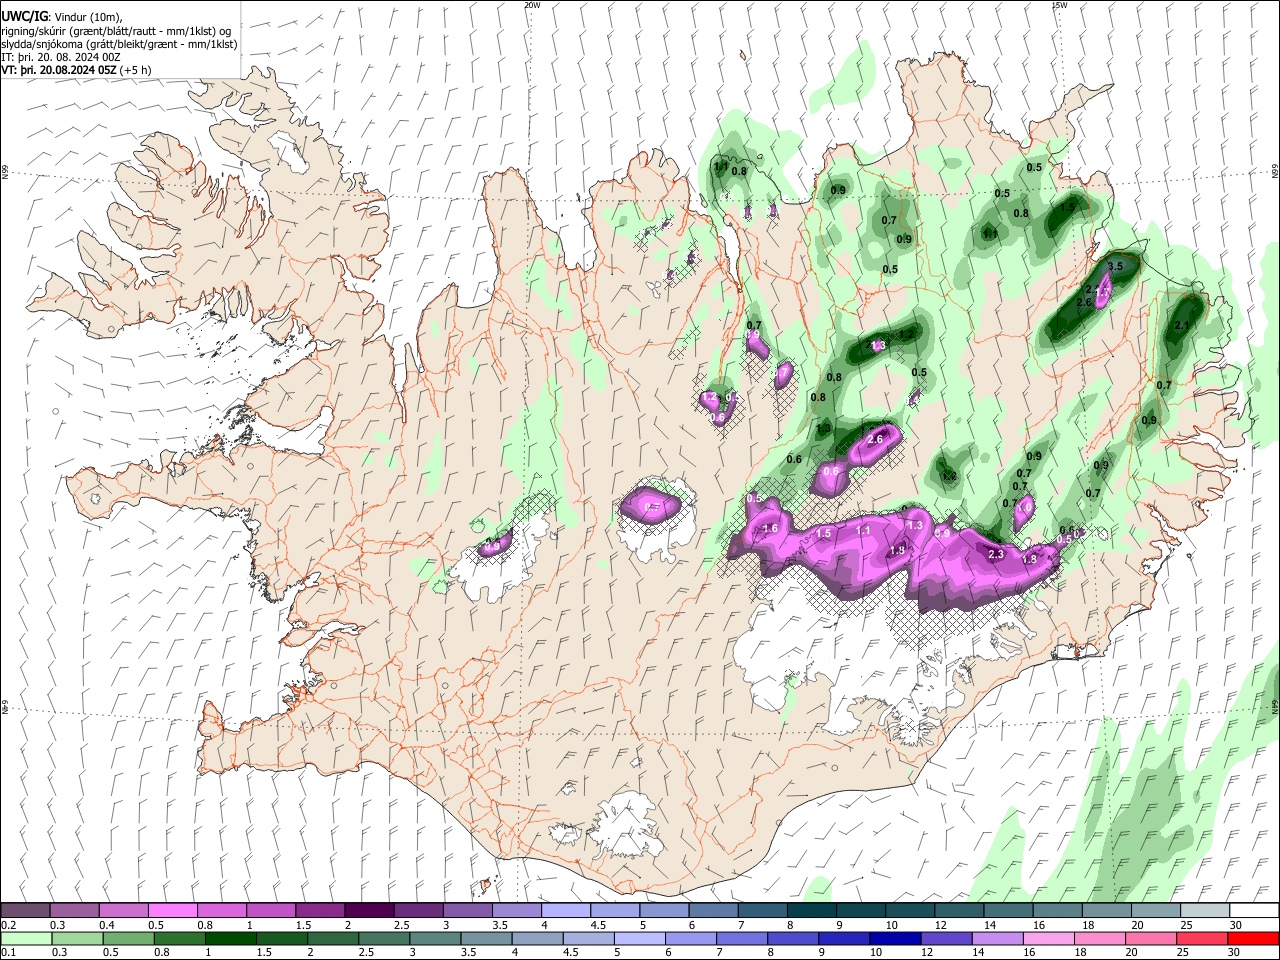Select the darkest green 1–1.5 rain legend swatch
The height and width of the screenshot is (960, 1280).
coord(230,938)
